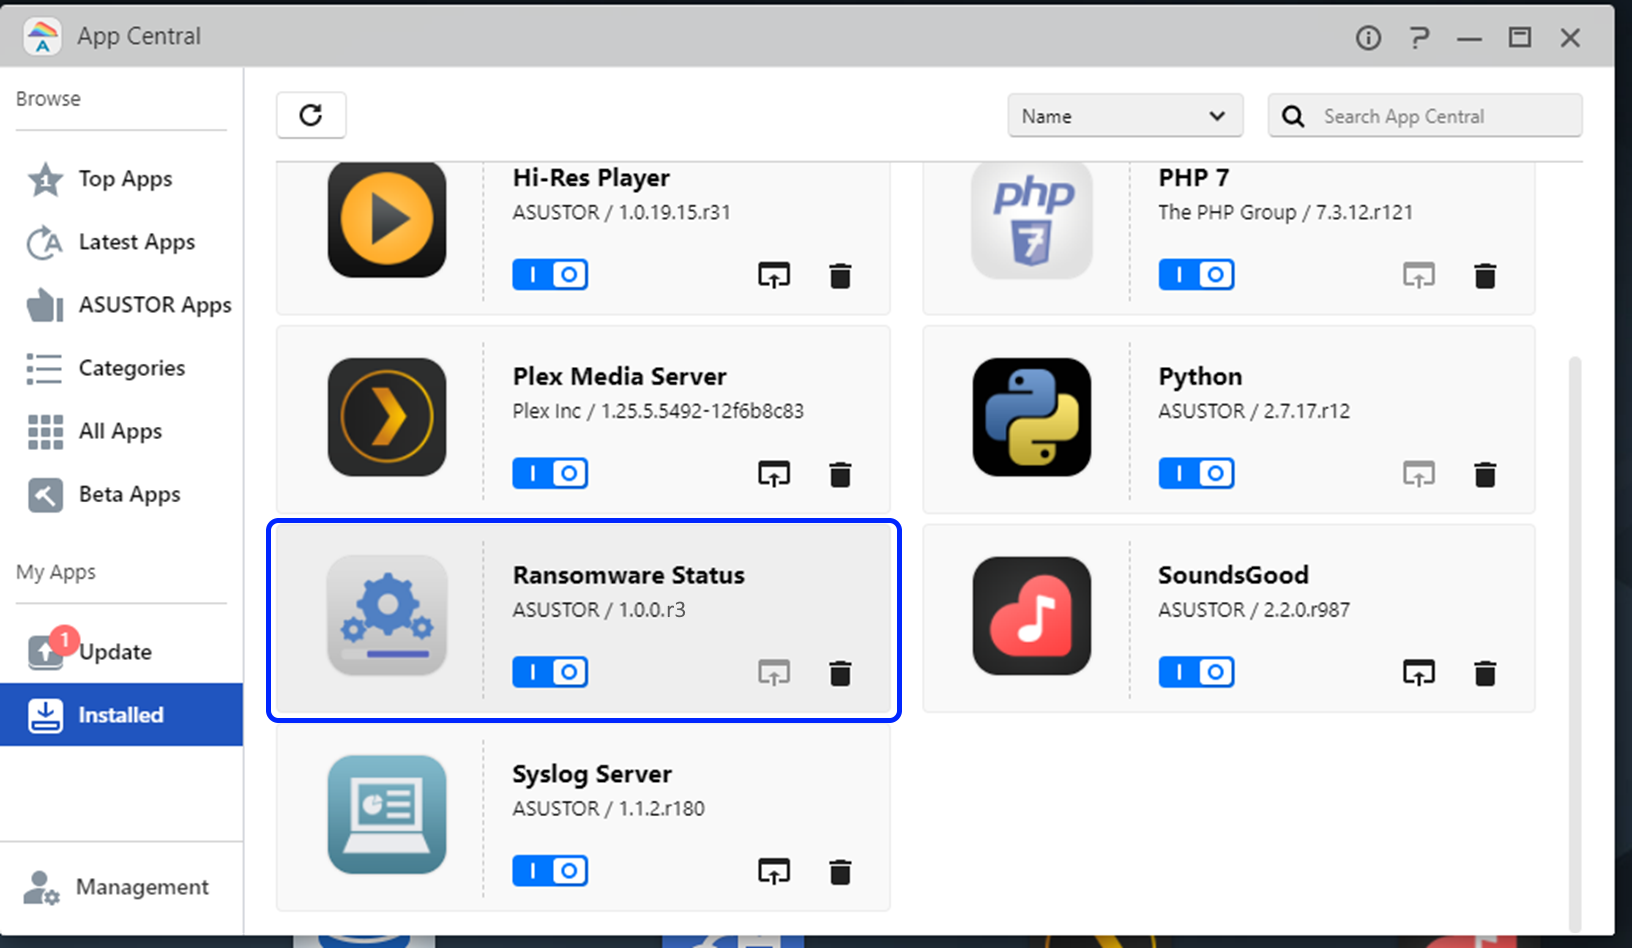The image size is (1632, 948).
Task: Toggle the PHP 7 enable switch
Action: [x=1196, y=275]
